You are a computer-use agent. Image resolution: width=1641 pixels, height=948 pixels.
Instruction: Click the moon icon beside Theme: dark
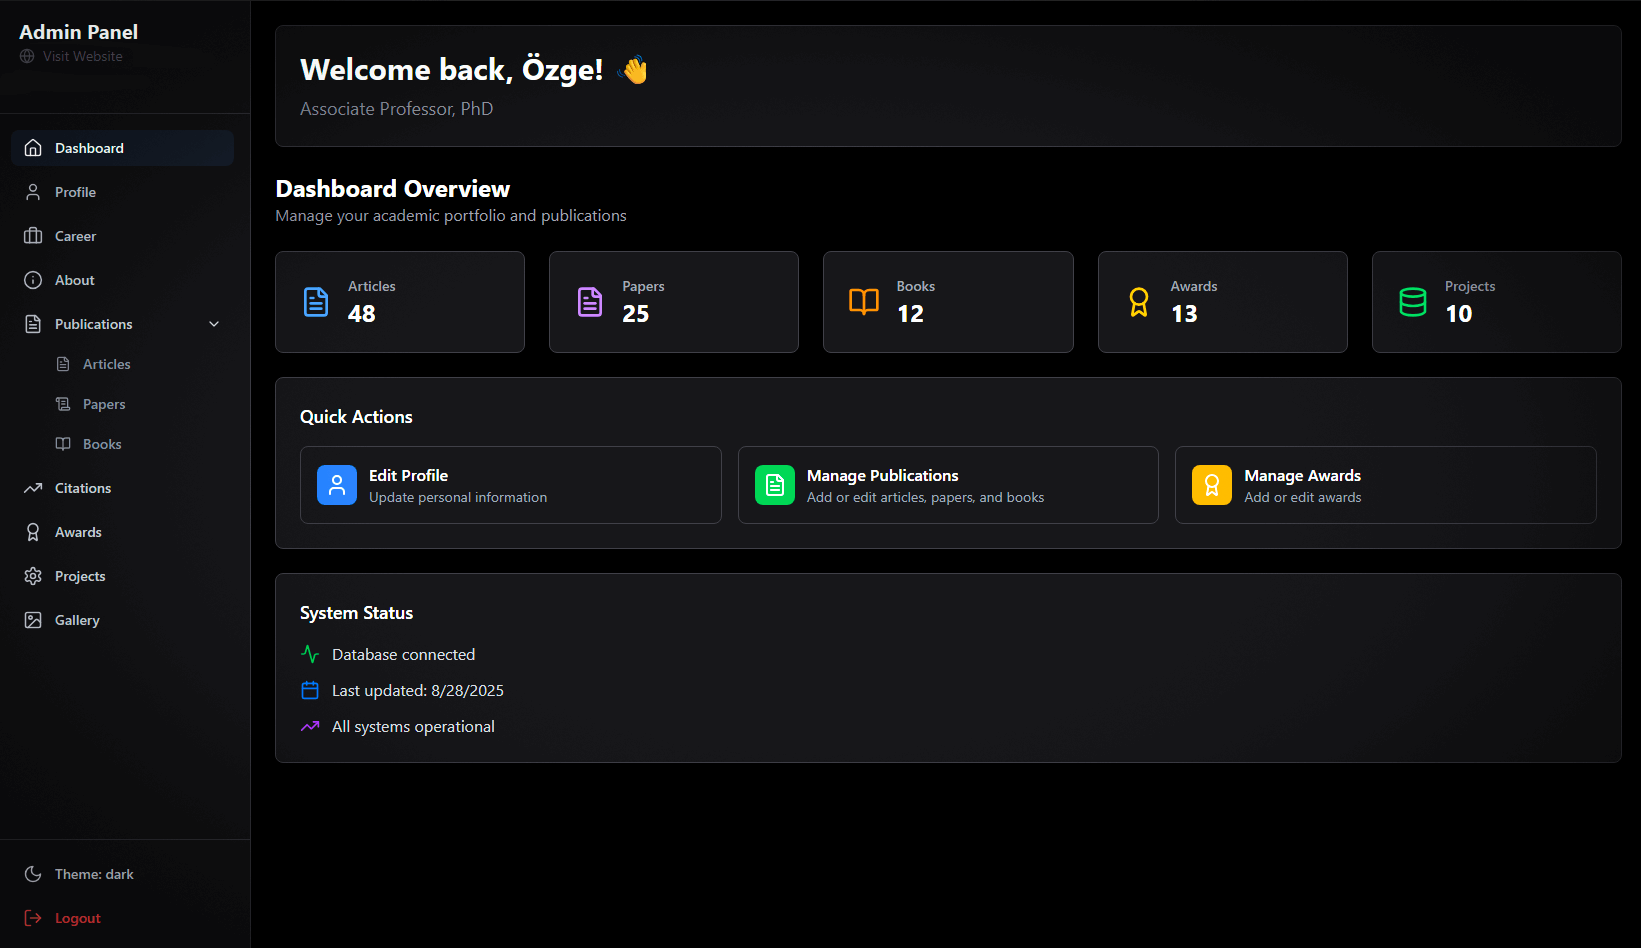33,874
